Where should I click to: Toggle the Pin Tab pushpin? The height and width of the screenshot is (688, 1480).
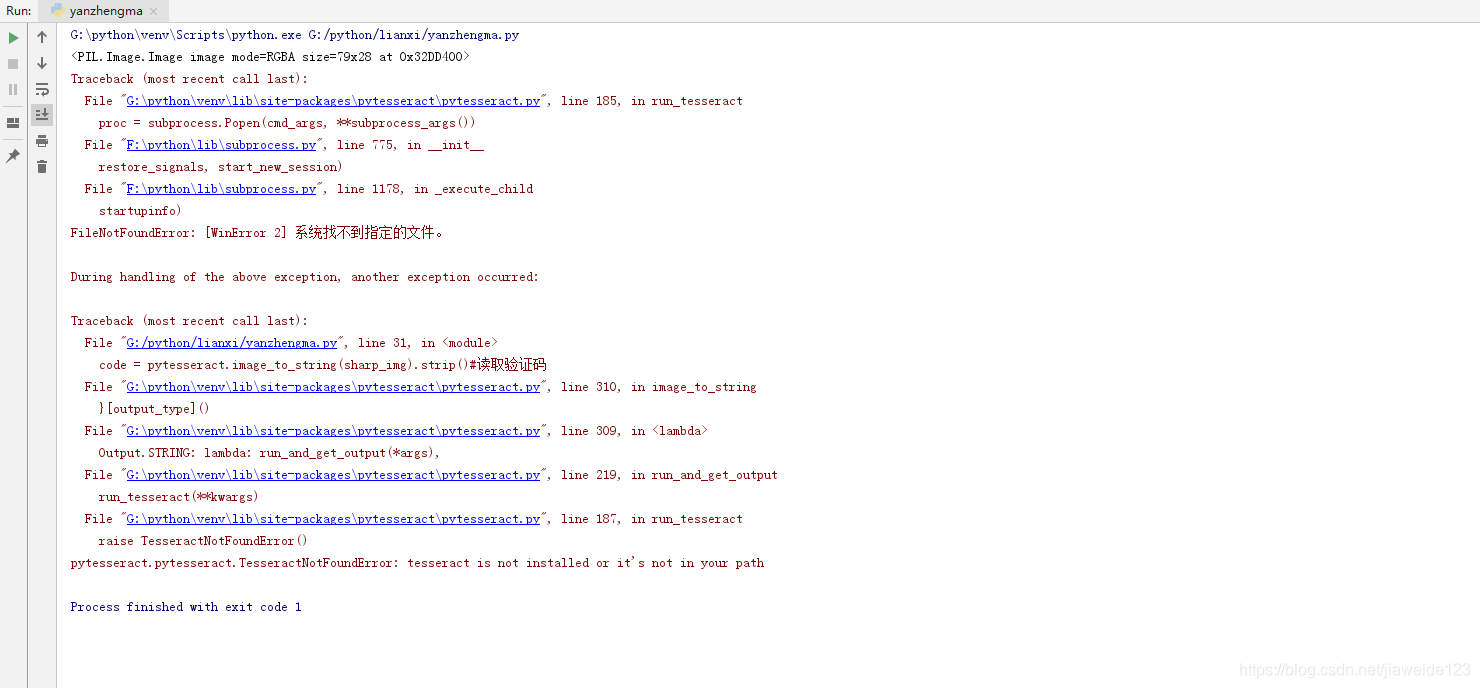click(x=13, y=156)
